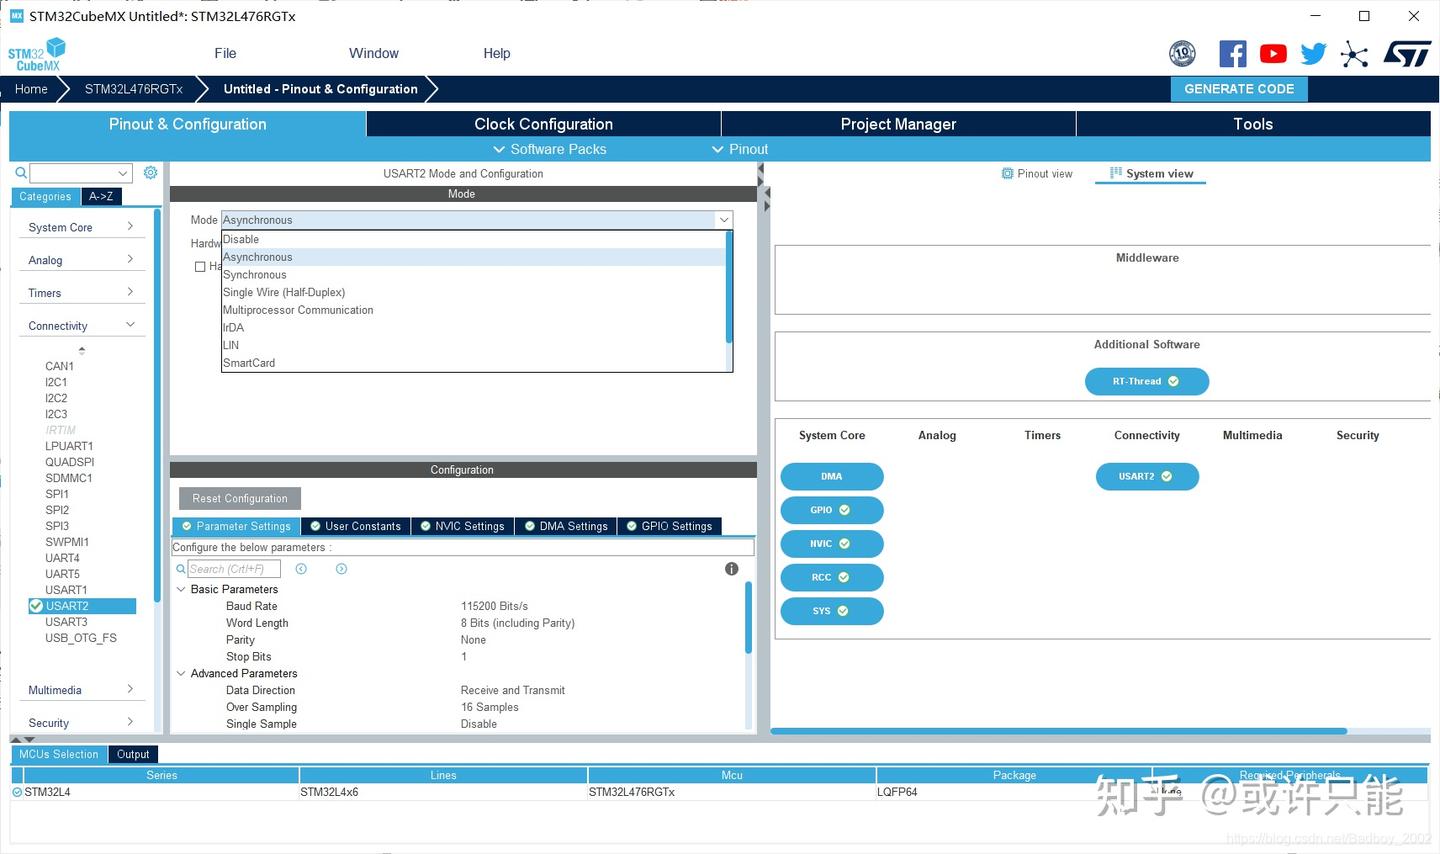Click the system view horizontal scrollbar
The image size is (1440, 854).
coord(1059,732)
